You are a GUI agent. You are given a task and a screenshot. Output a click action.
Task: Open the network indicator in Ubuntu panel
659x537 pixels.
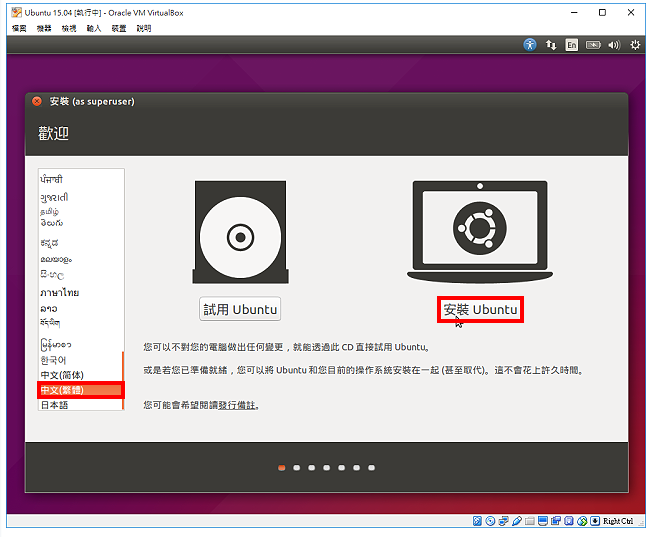point(551,45)
